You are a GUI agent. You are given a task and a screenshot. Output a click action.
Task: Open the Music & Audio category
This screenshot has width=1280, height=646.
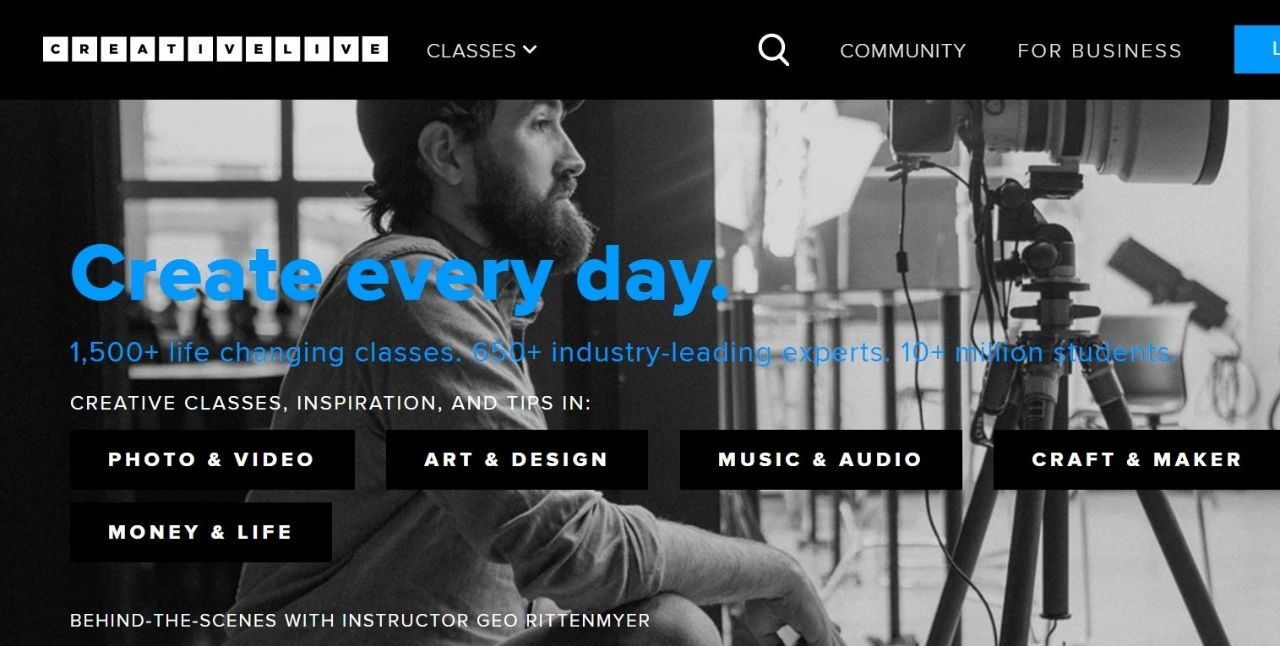[820, 460]
